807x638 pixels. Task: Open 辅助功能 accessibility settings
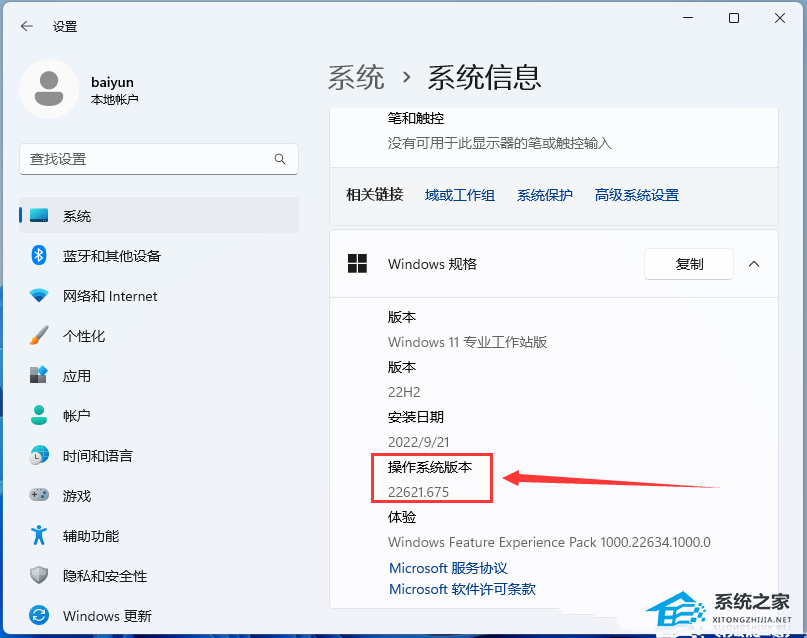[x=90, y=536]
